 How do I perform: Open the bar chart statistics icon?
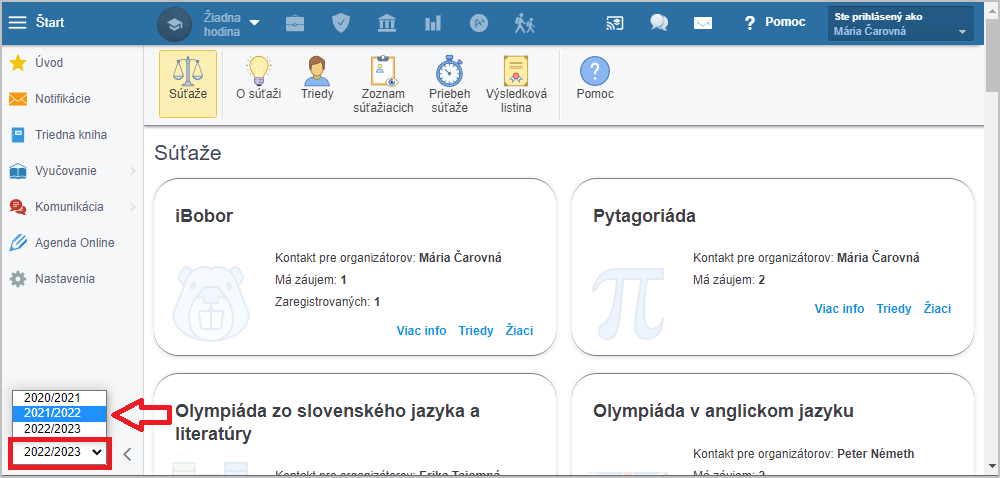[433, 24]
